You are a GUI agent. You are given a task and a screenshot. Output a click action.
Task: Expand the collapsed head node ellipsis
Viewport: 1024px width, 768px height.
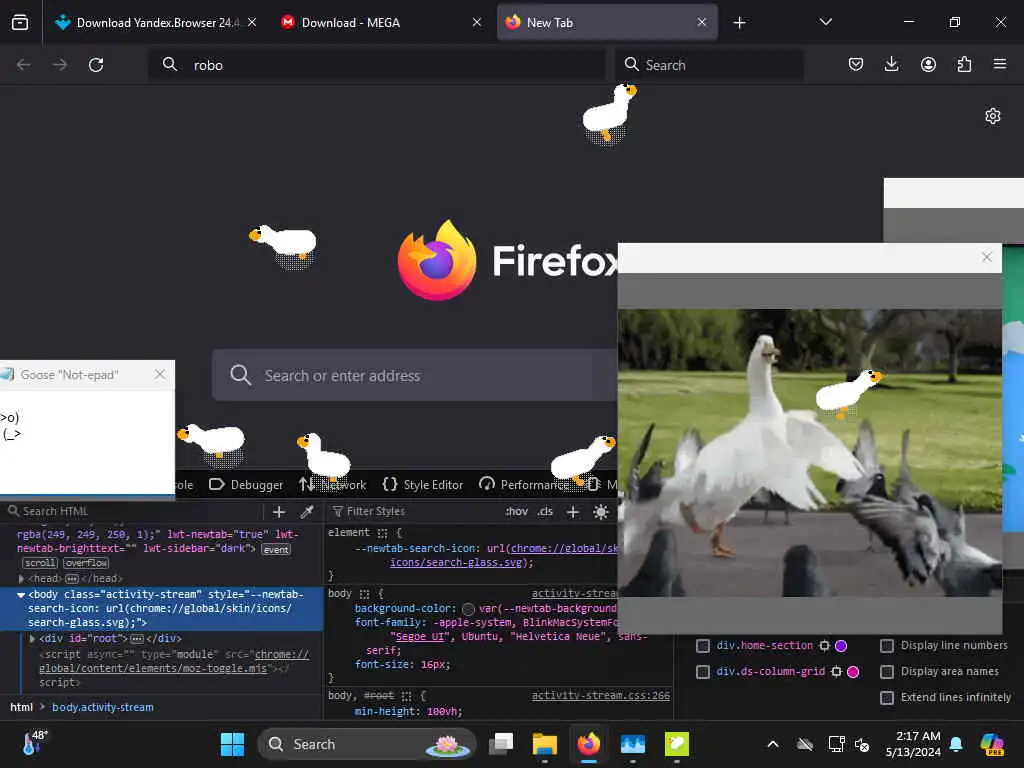pyautogui.click(x=72, y=579)
